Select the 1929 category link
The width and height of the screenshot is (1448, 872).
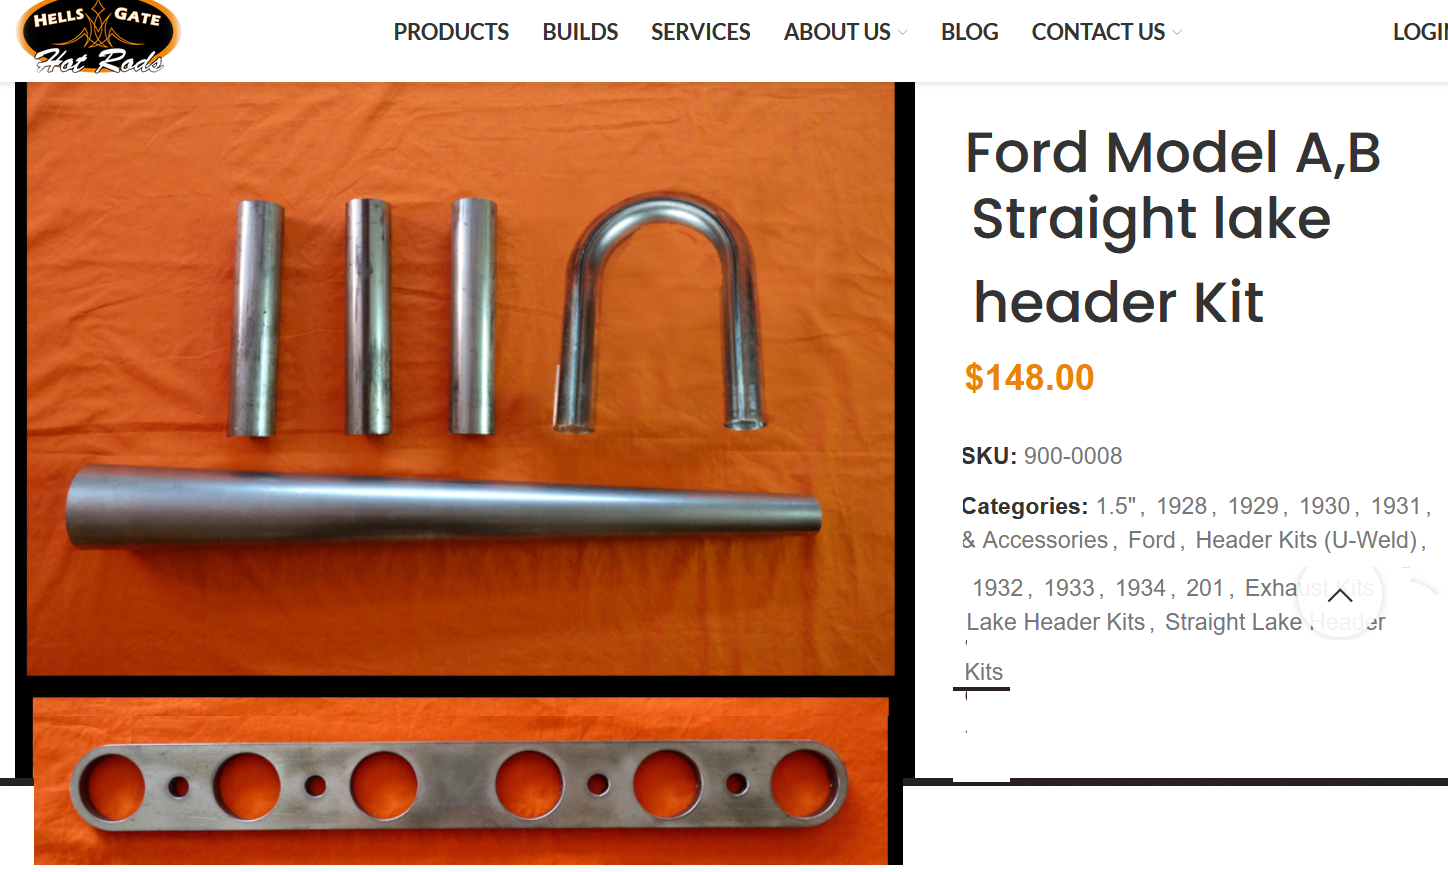click(x=1253, y=506)
